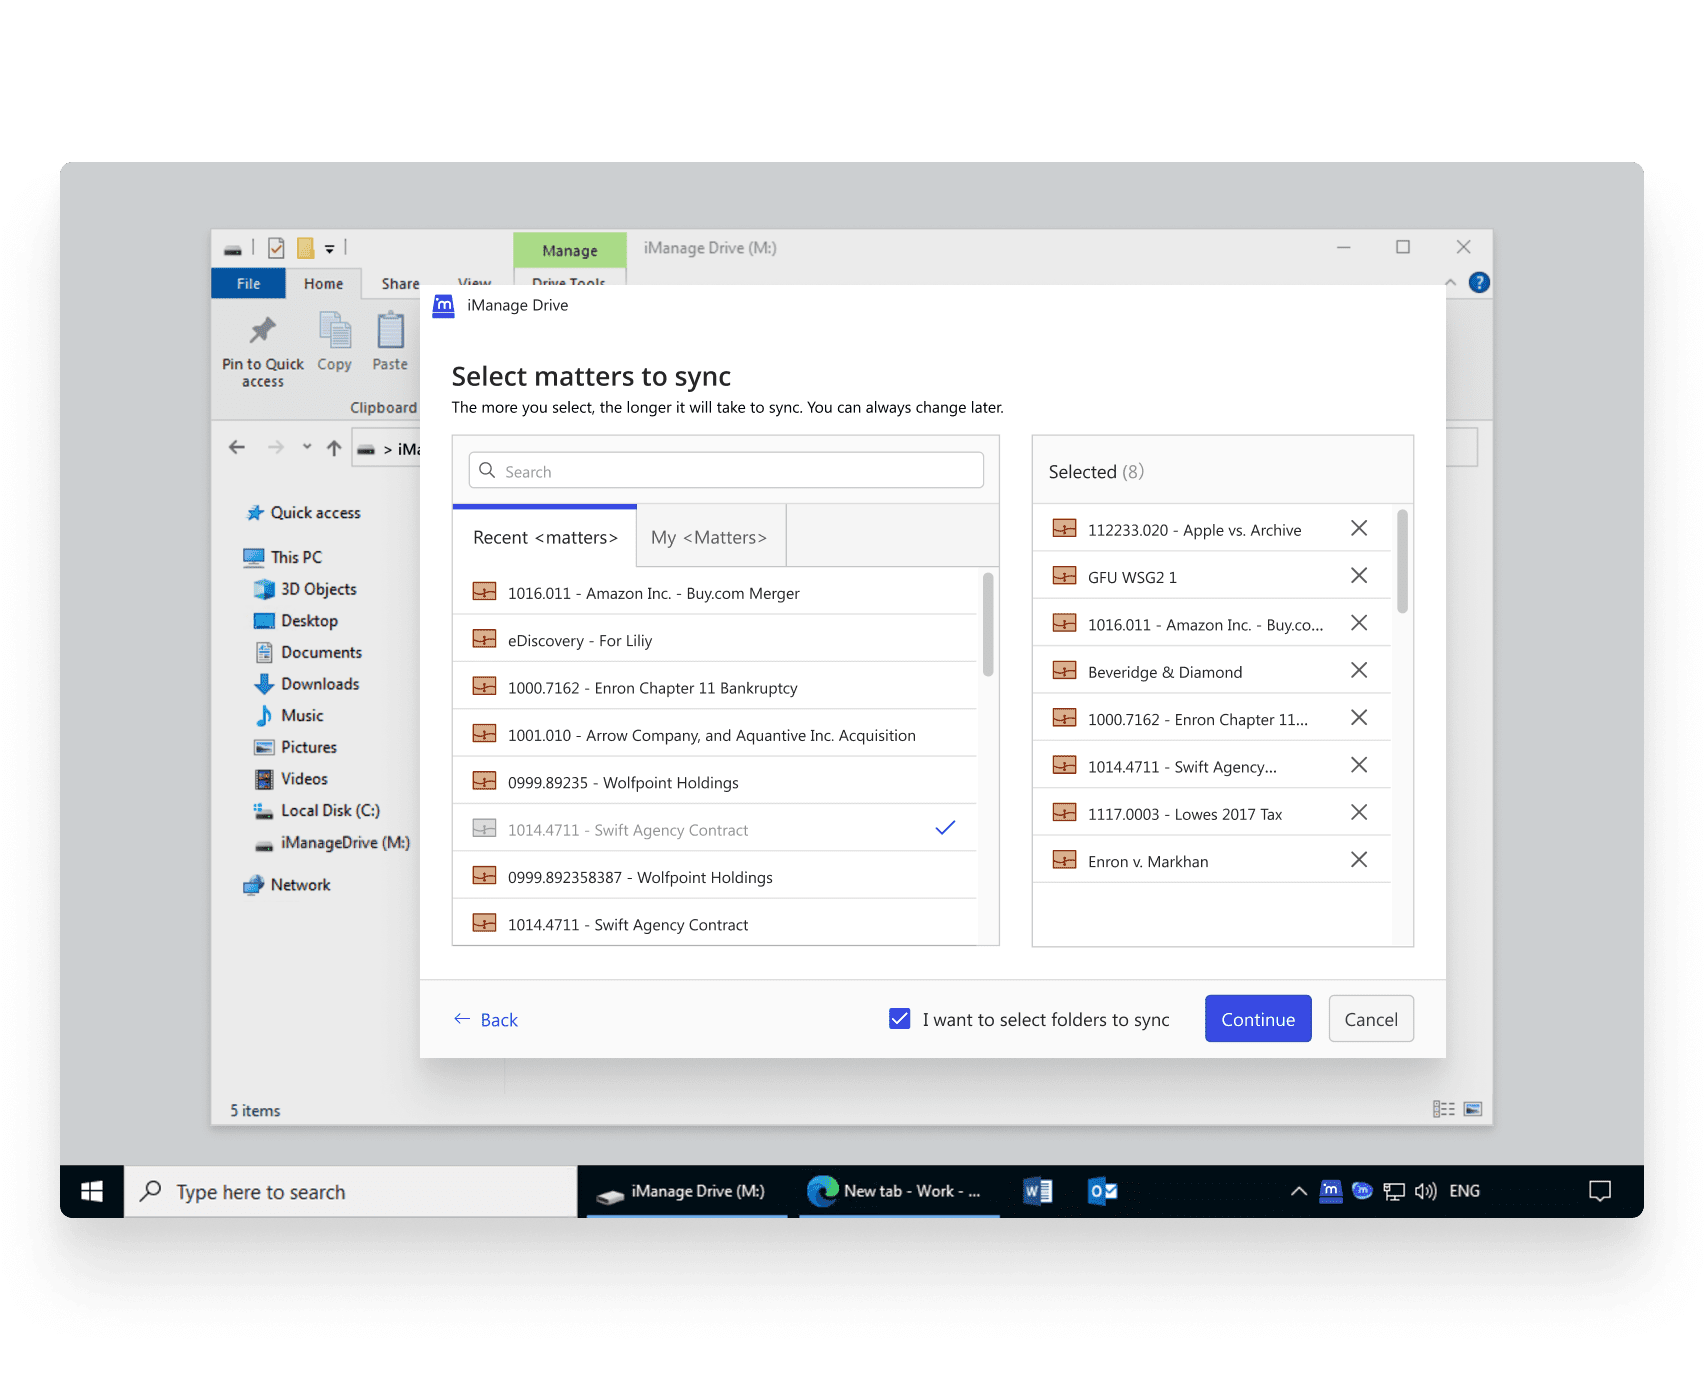Open the recent locations chevron beside navigation arrows
The image size is (1704, 1380).
coord(307,447)
